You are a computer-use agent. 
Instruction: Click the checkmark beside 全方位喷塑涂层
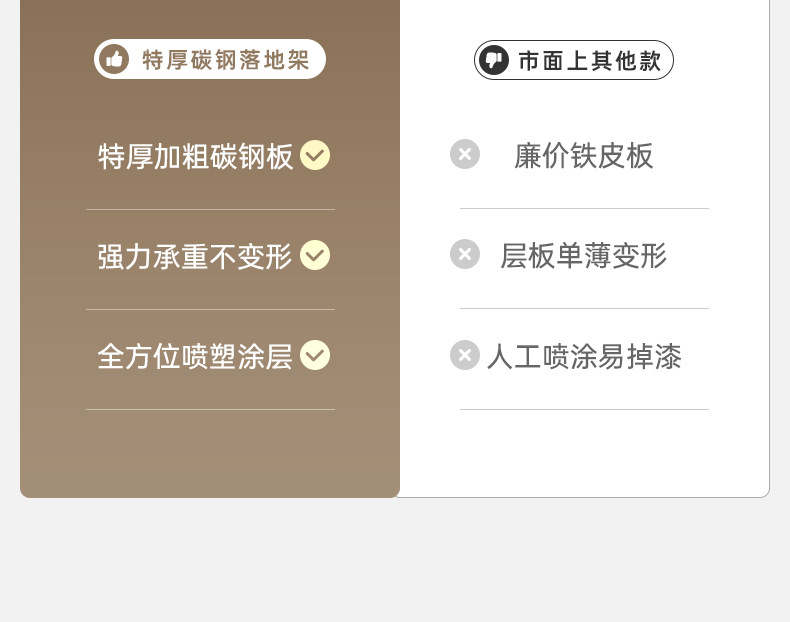(x=315, y=355)
